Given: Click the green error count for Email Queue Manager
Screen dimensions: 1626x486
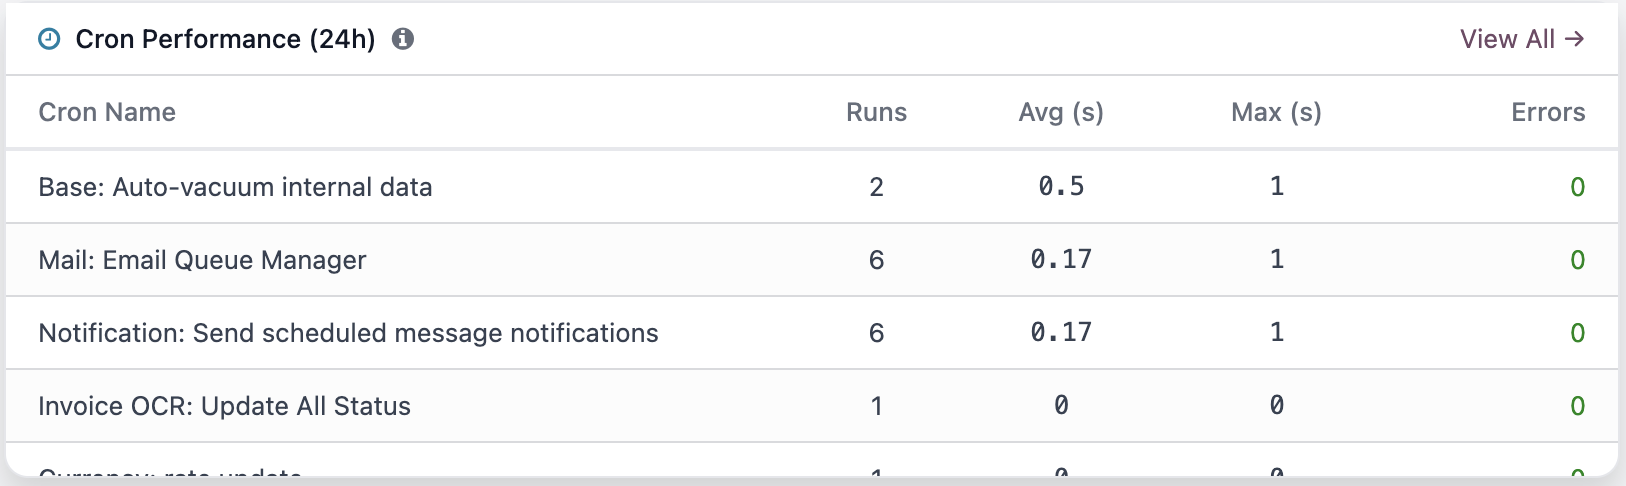Looking at the screenshot, I should tap(1577, 260).
